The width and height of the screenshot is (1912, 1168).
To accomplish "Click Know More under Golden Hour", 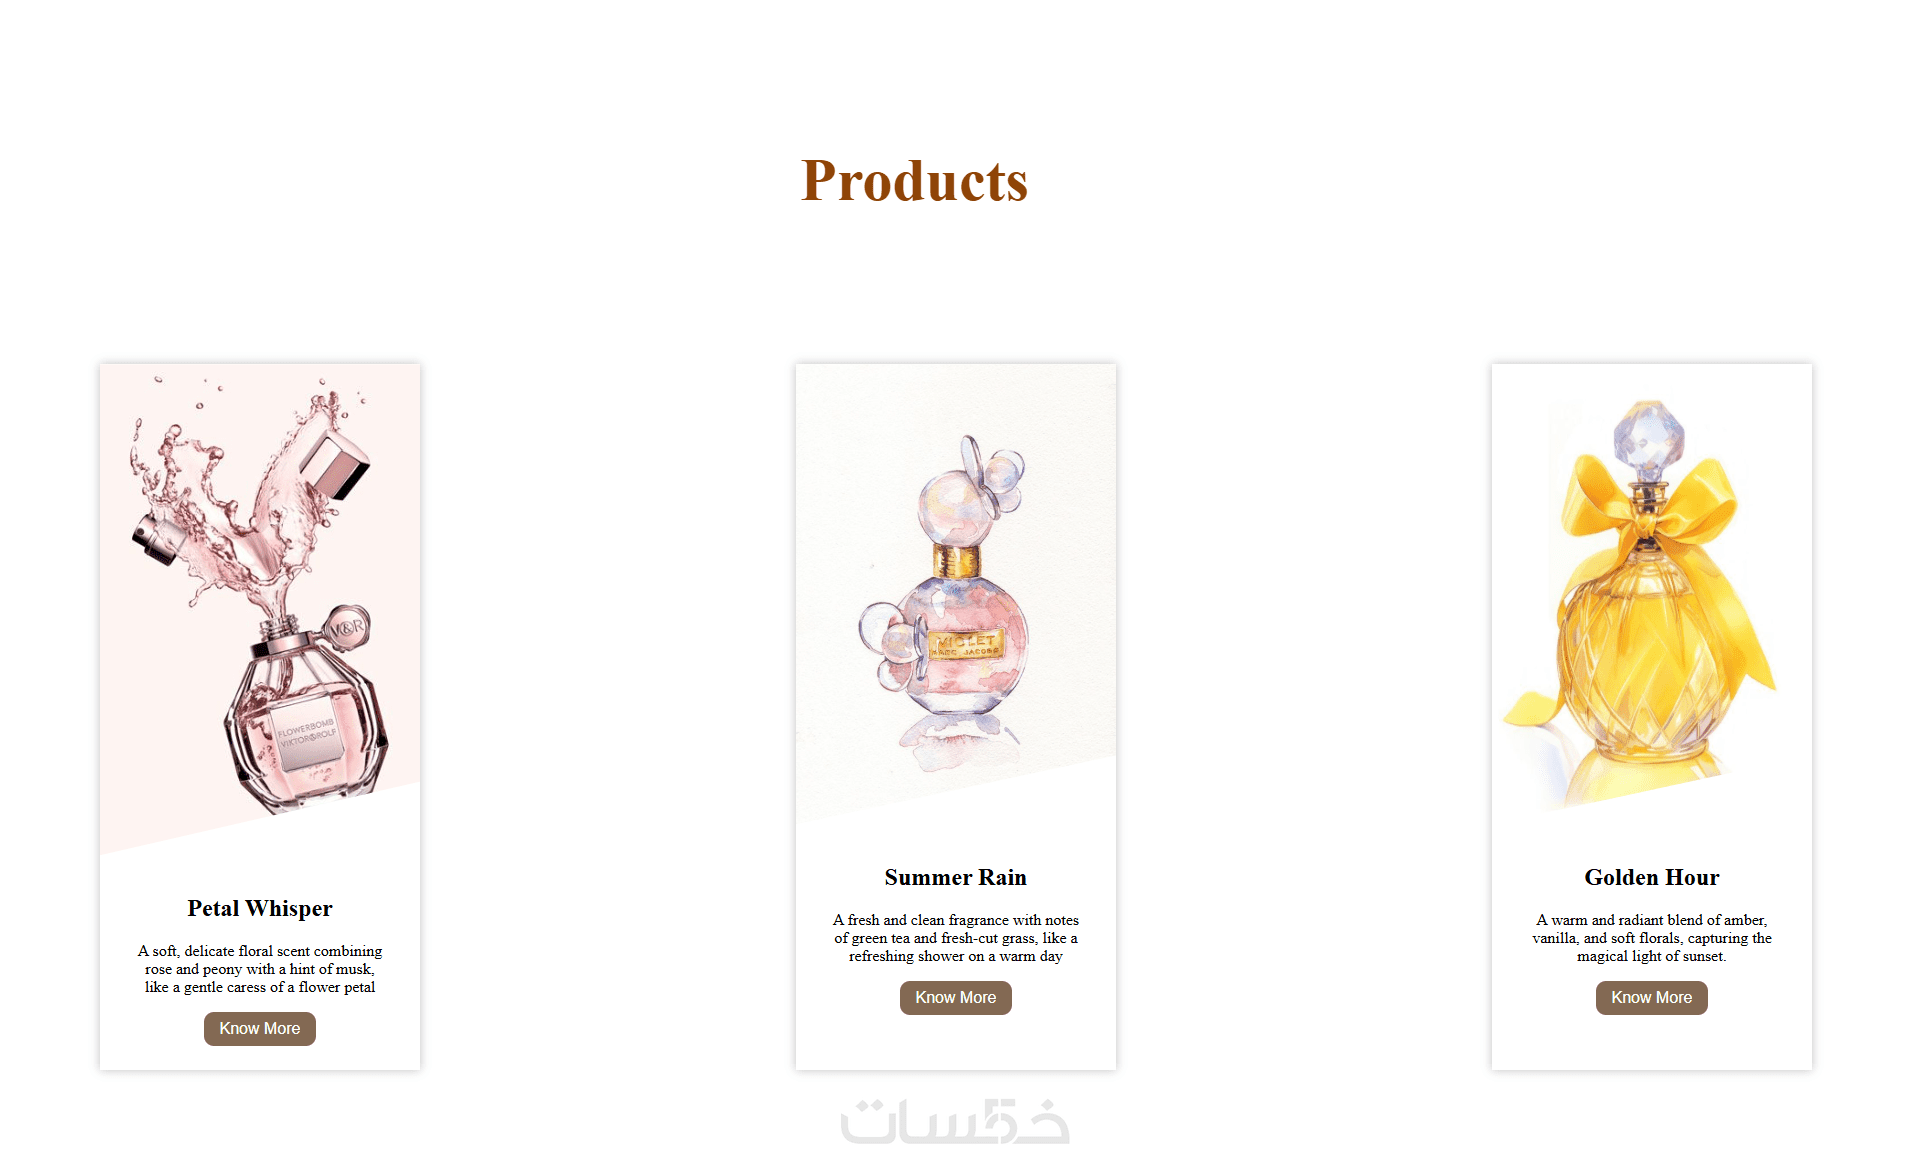I will point(1652,997).
